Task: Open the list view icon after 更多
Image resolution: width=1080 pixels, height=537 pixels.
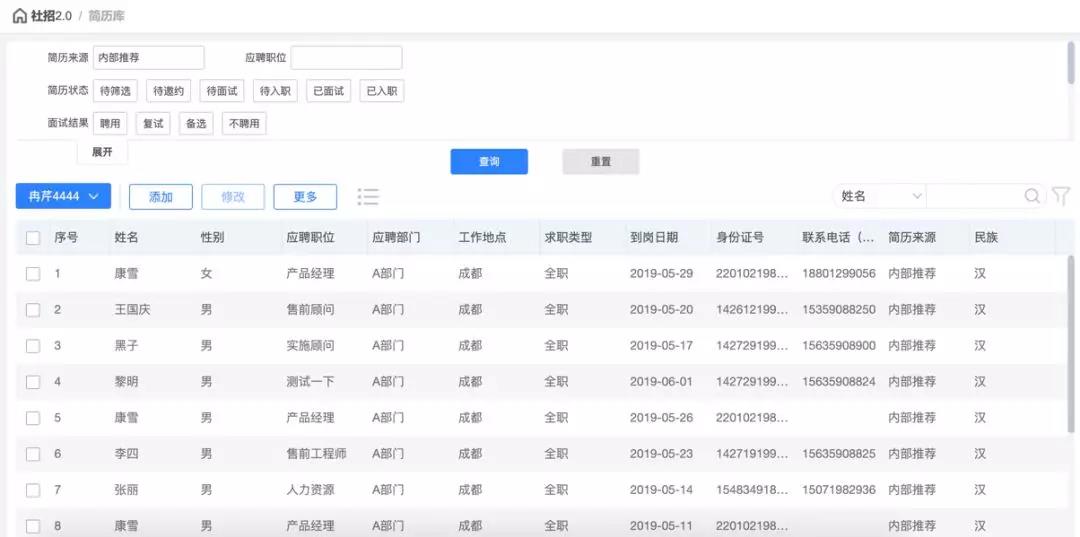Action: [x=368, y=197]
